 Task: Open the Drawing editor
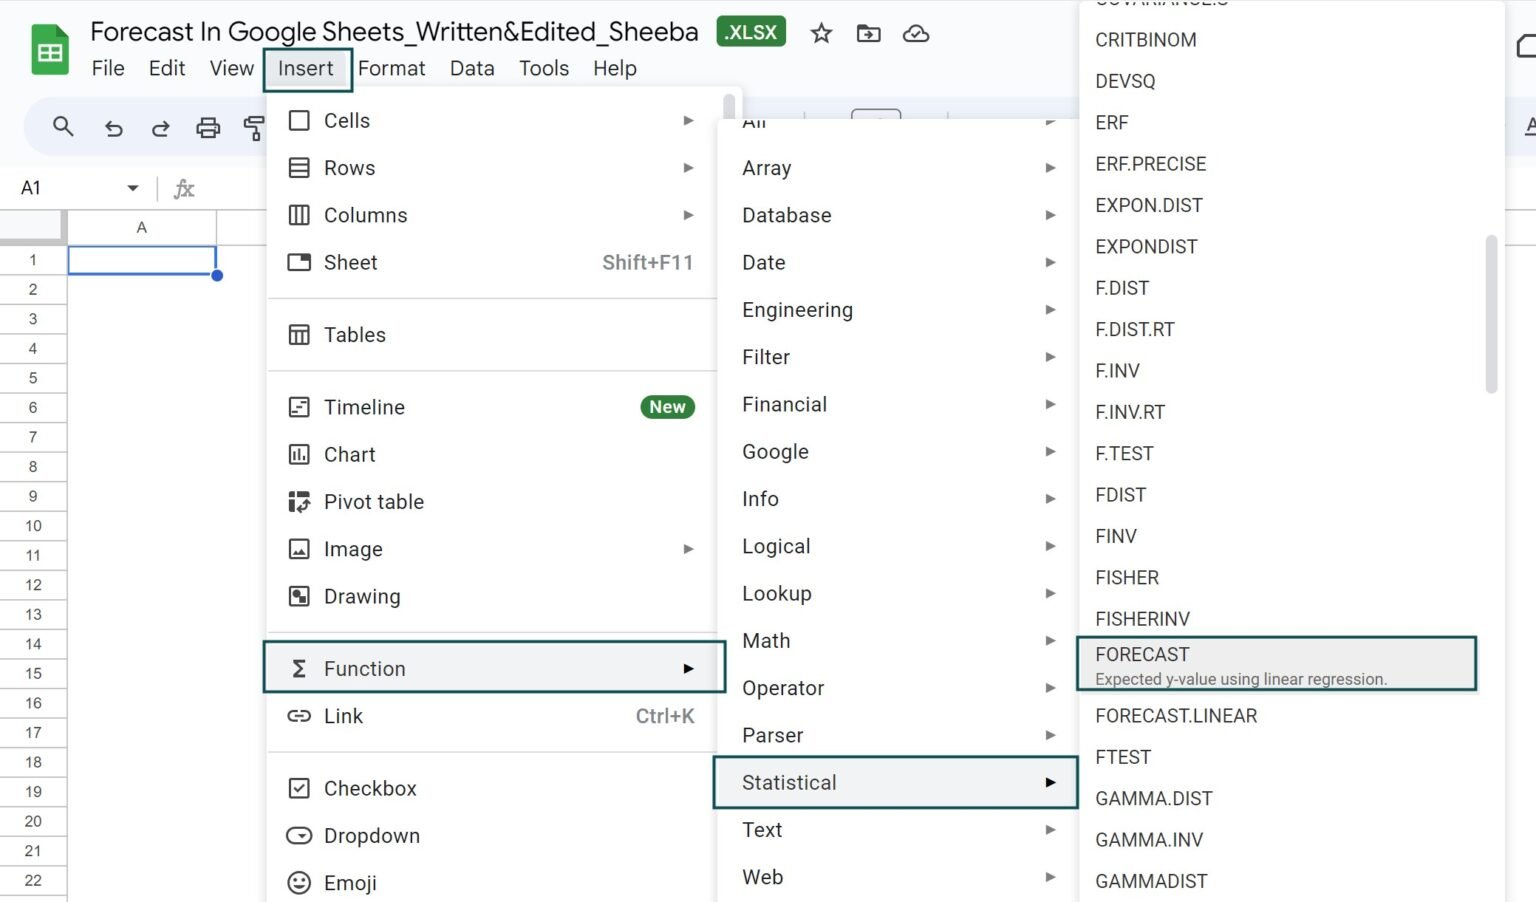[x=362, y=596]
